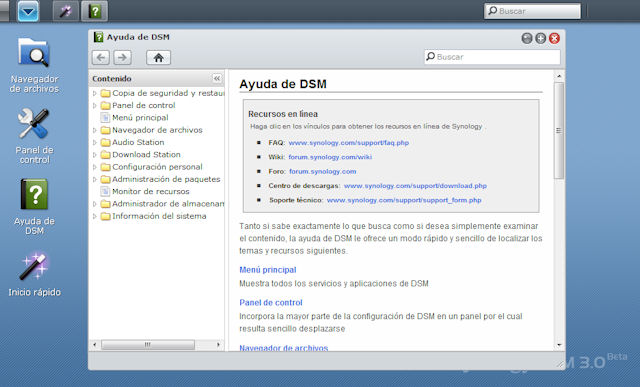
Task: Return to help home page
Action: tap(158, 57)
